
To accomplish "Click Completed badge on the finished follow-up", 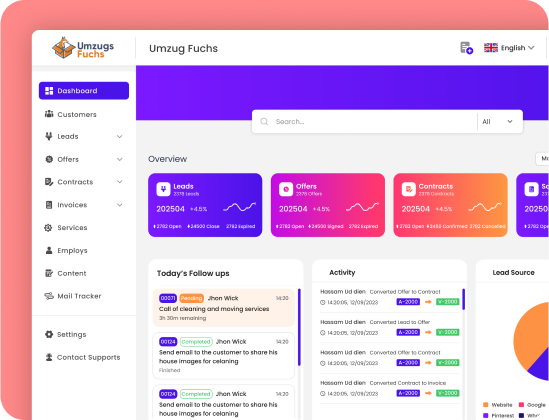I will [x=196, y=342].
